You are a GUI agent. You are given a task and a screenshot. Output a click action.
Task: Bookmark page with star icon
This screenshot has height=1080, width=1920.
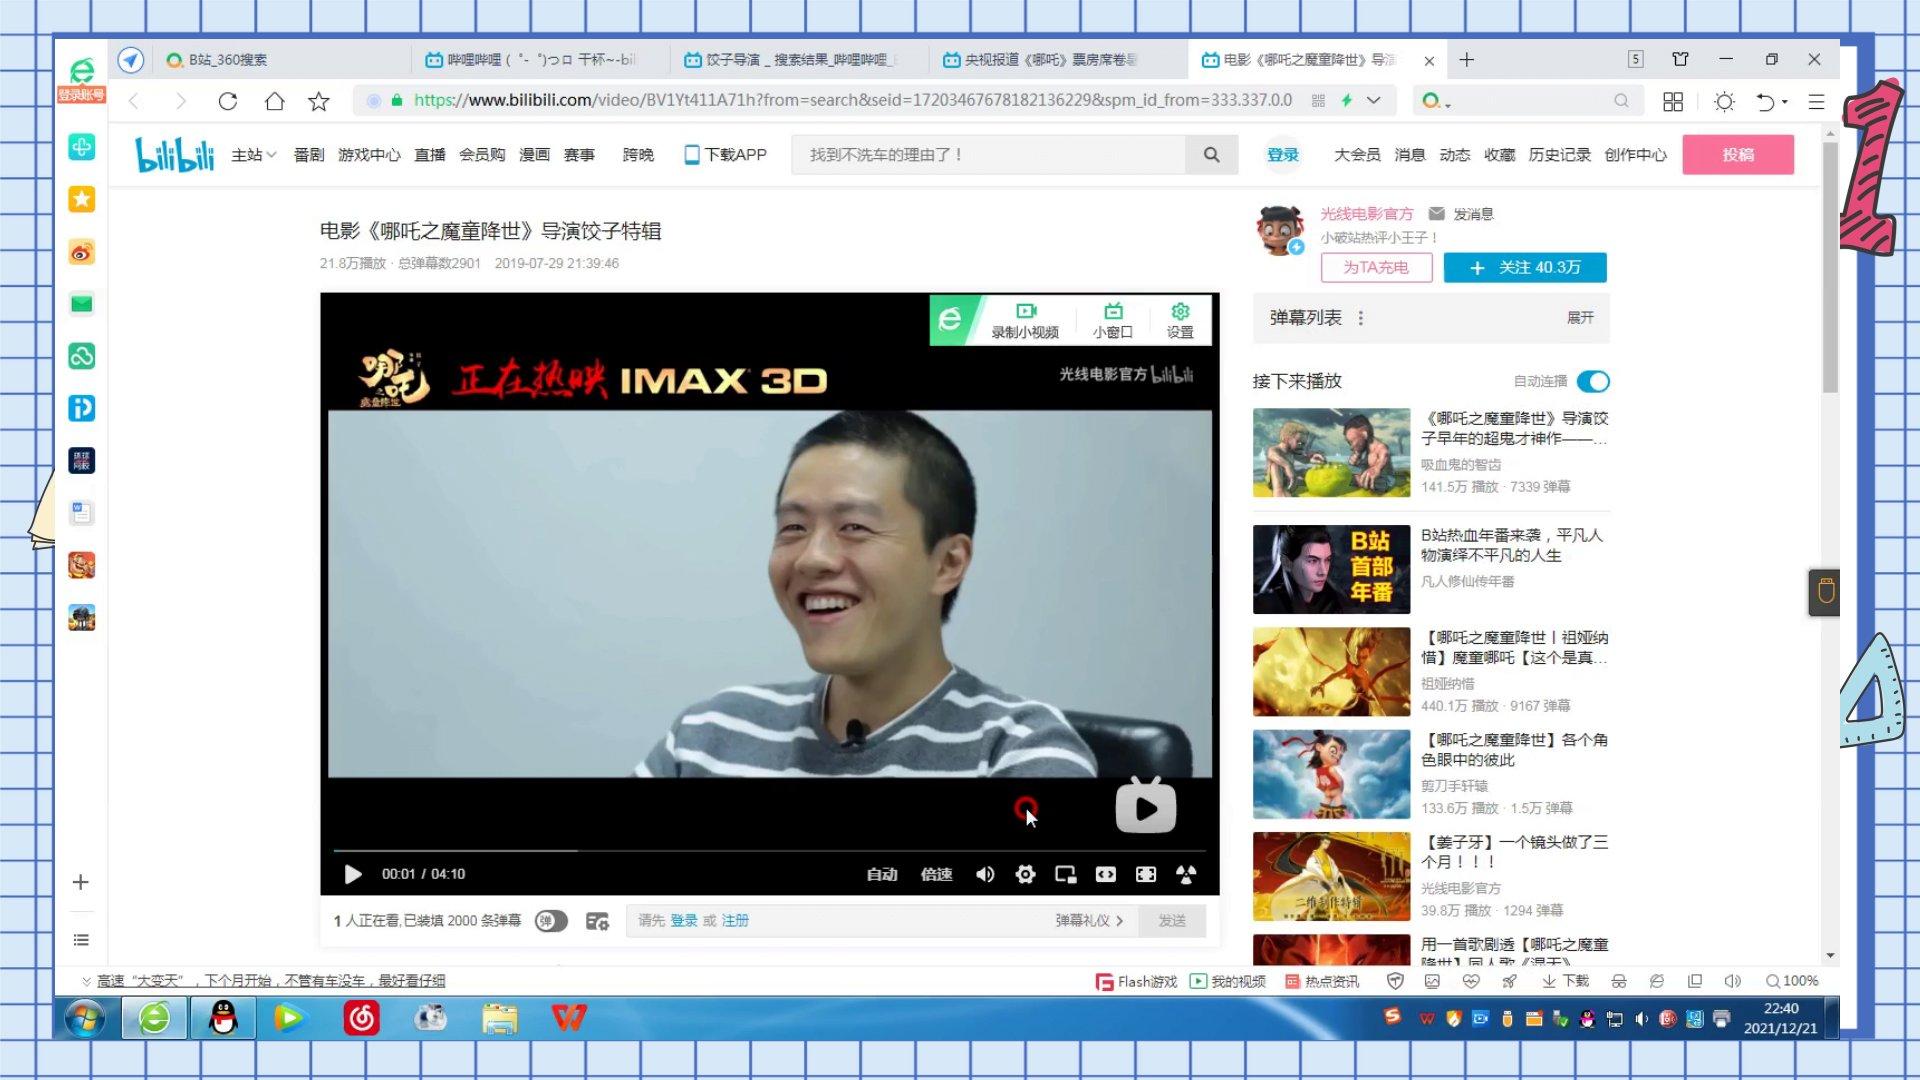coord(318,101)
